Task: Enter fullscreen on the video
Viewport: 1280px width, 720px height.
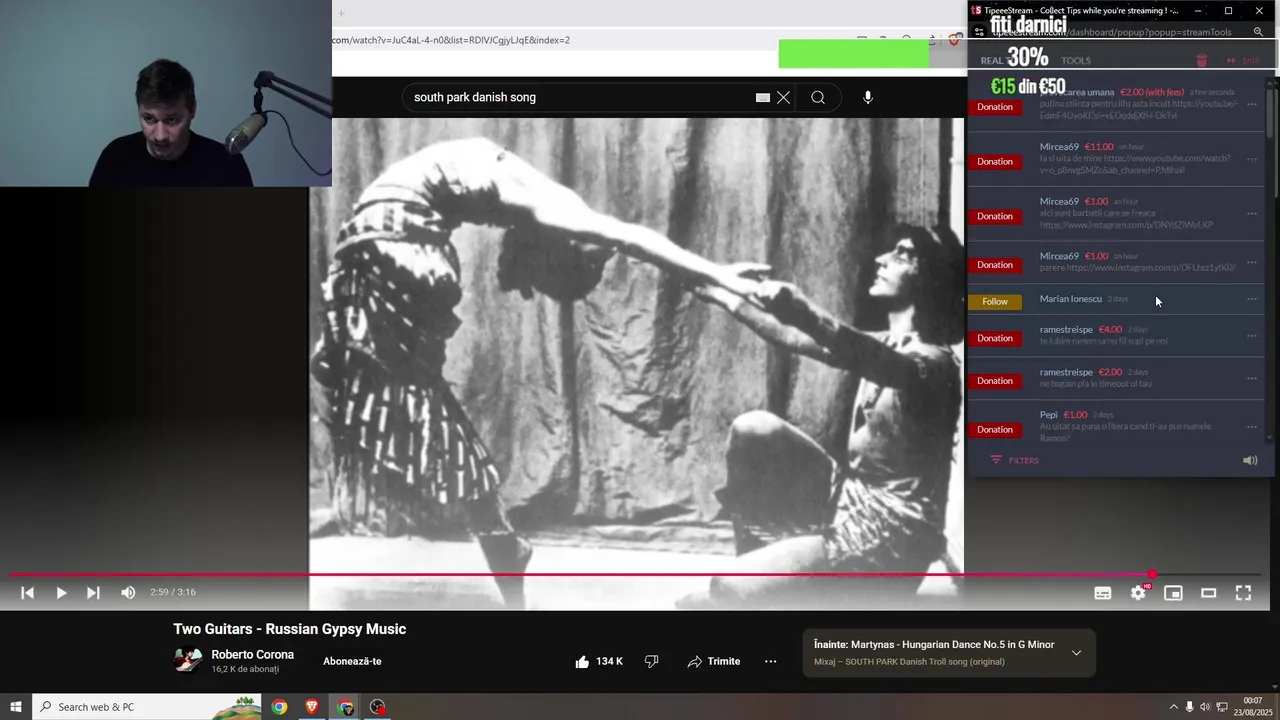Action: [x=1243, y=593]
